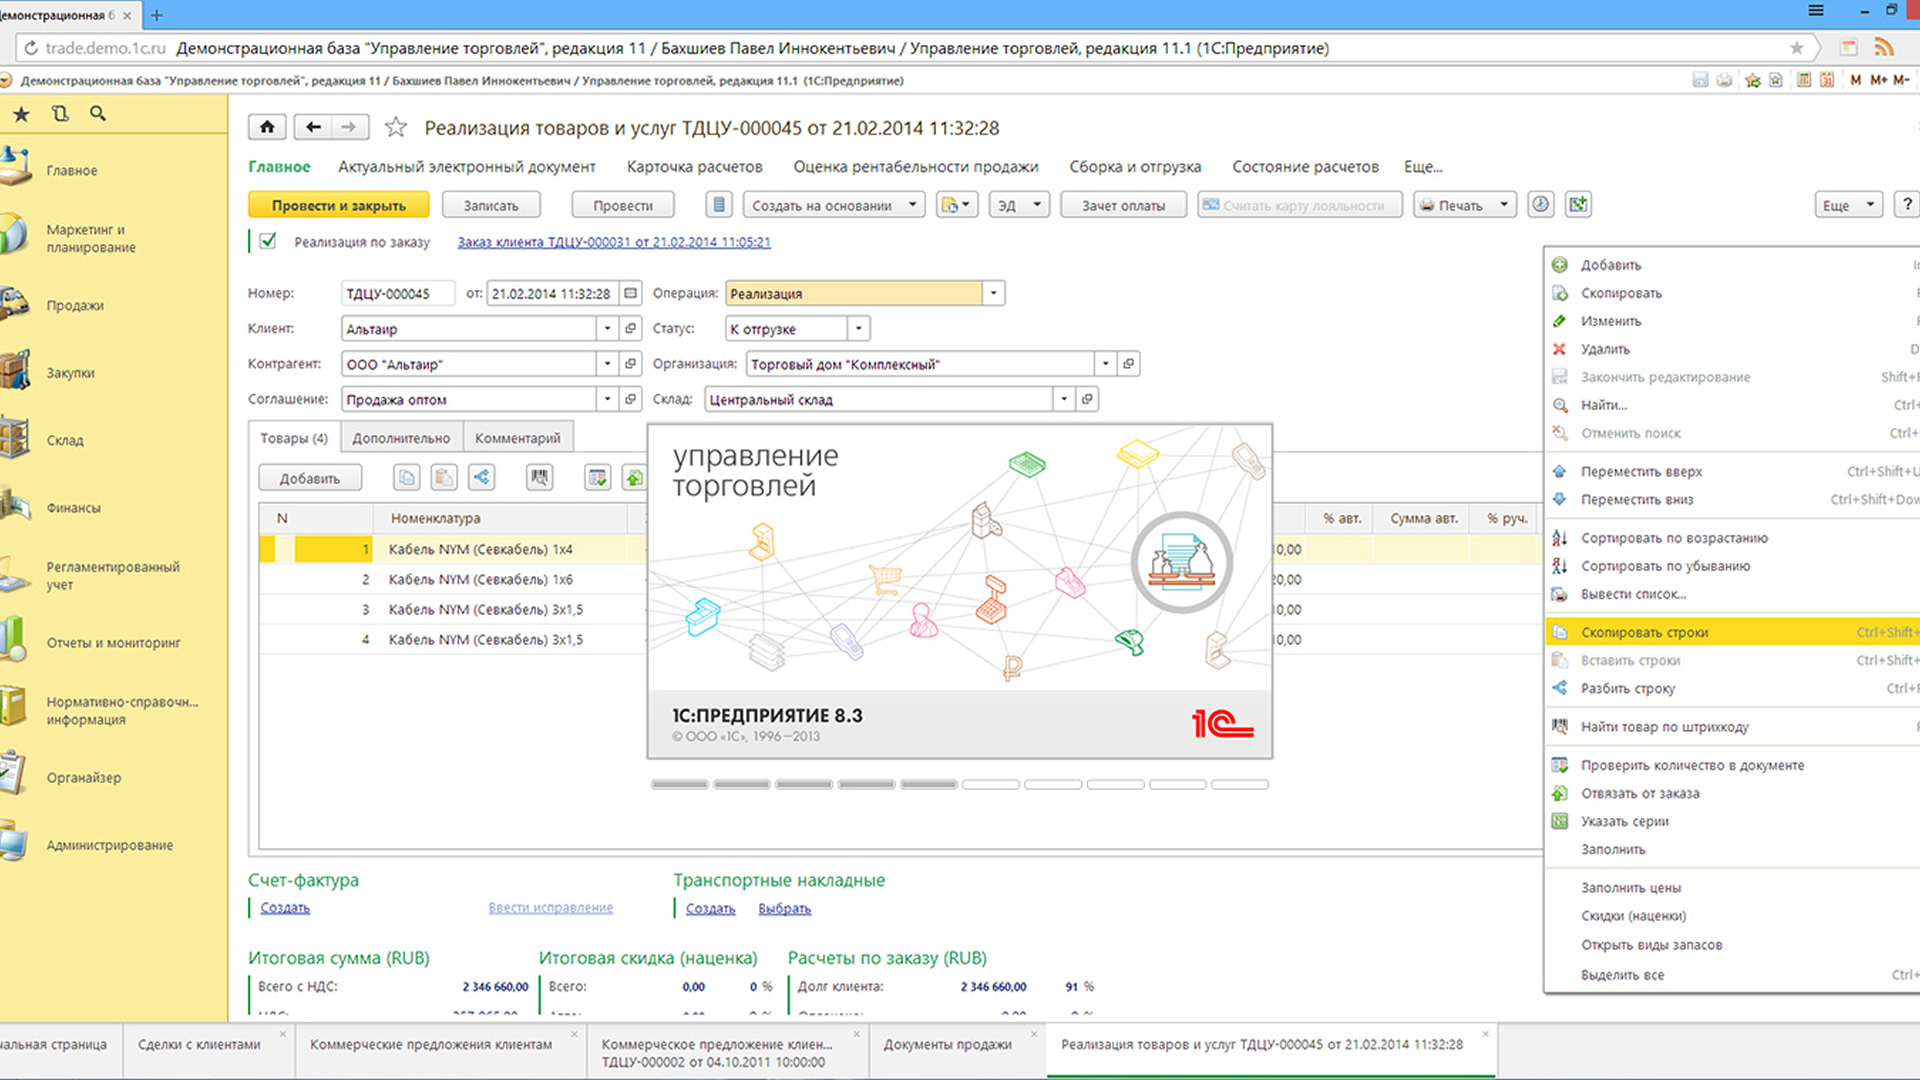The height and width of the screenshot is (1080, 1920).
Task: Click the home page icon button
Action: [x=267, y=127]
